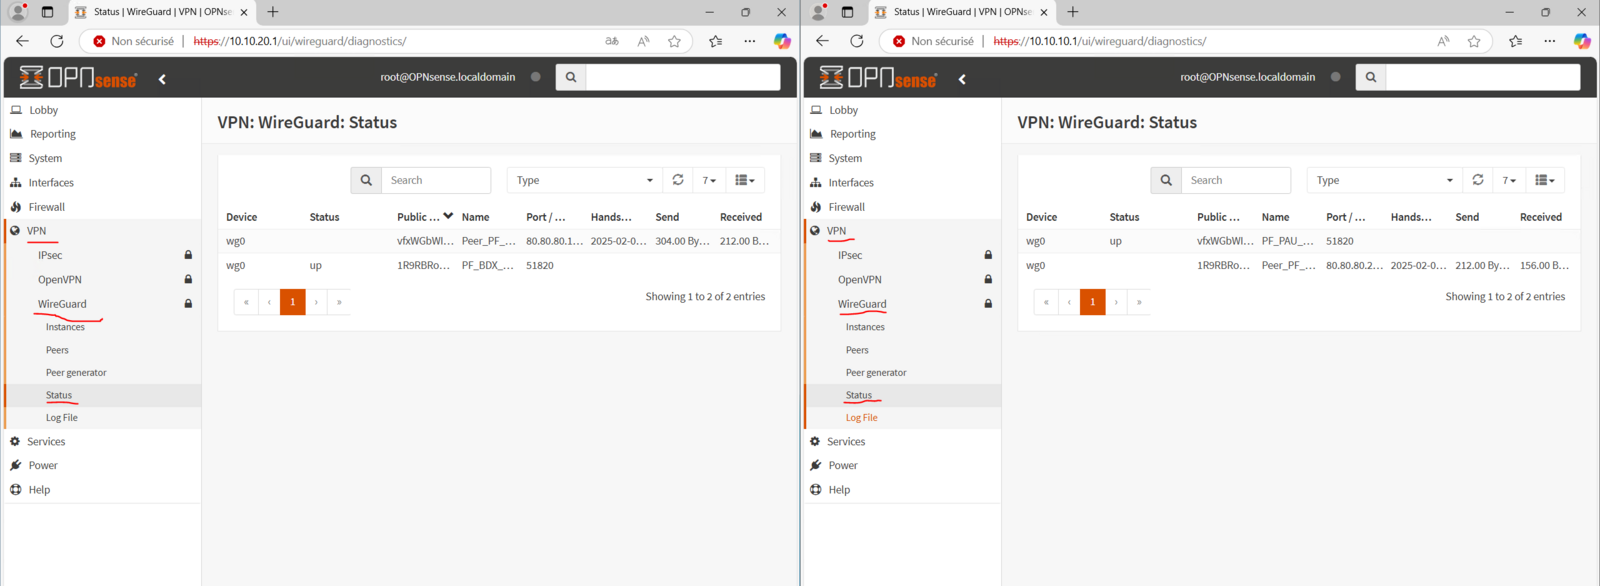Open Copilot in the right browser window
The image size is (1600, 586).
(x=1581, y=41)
